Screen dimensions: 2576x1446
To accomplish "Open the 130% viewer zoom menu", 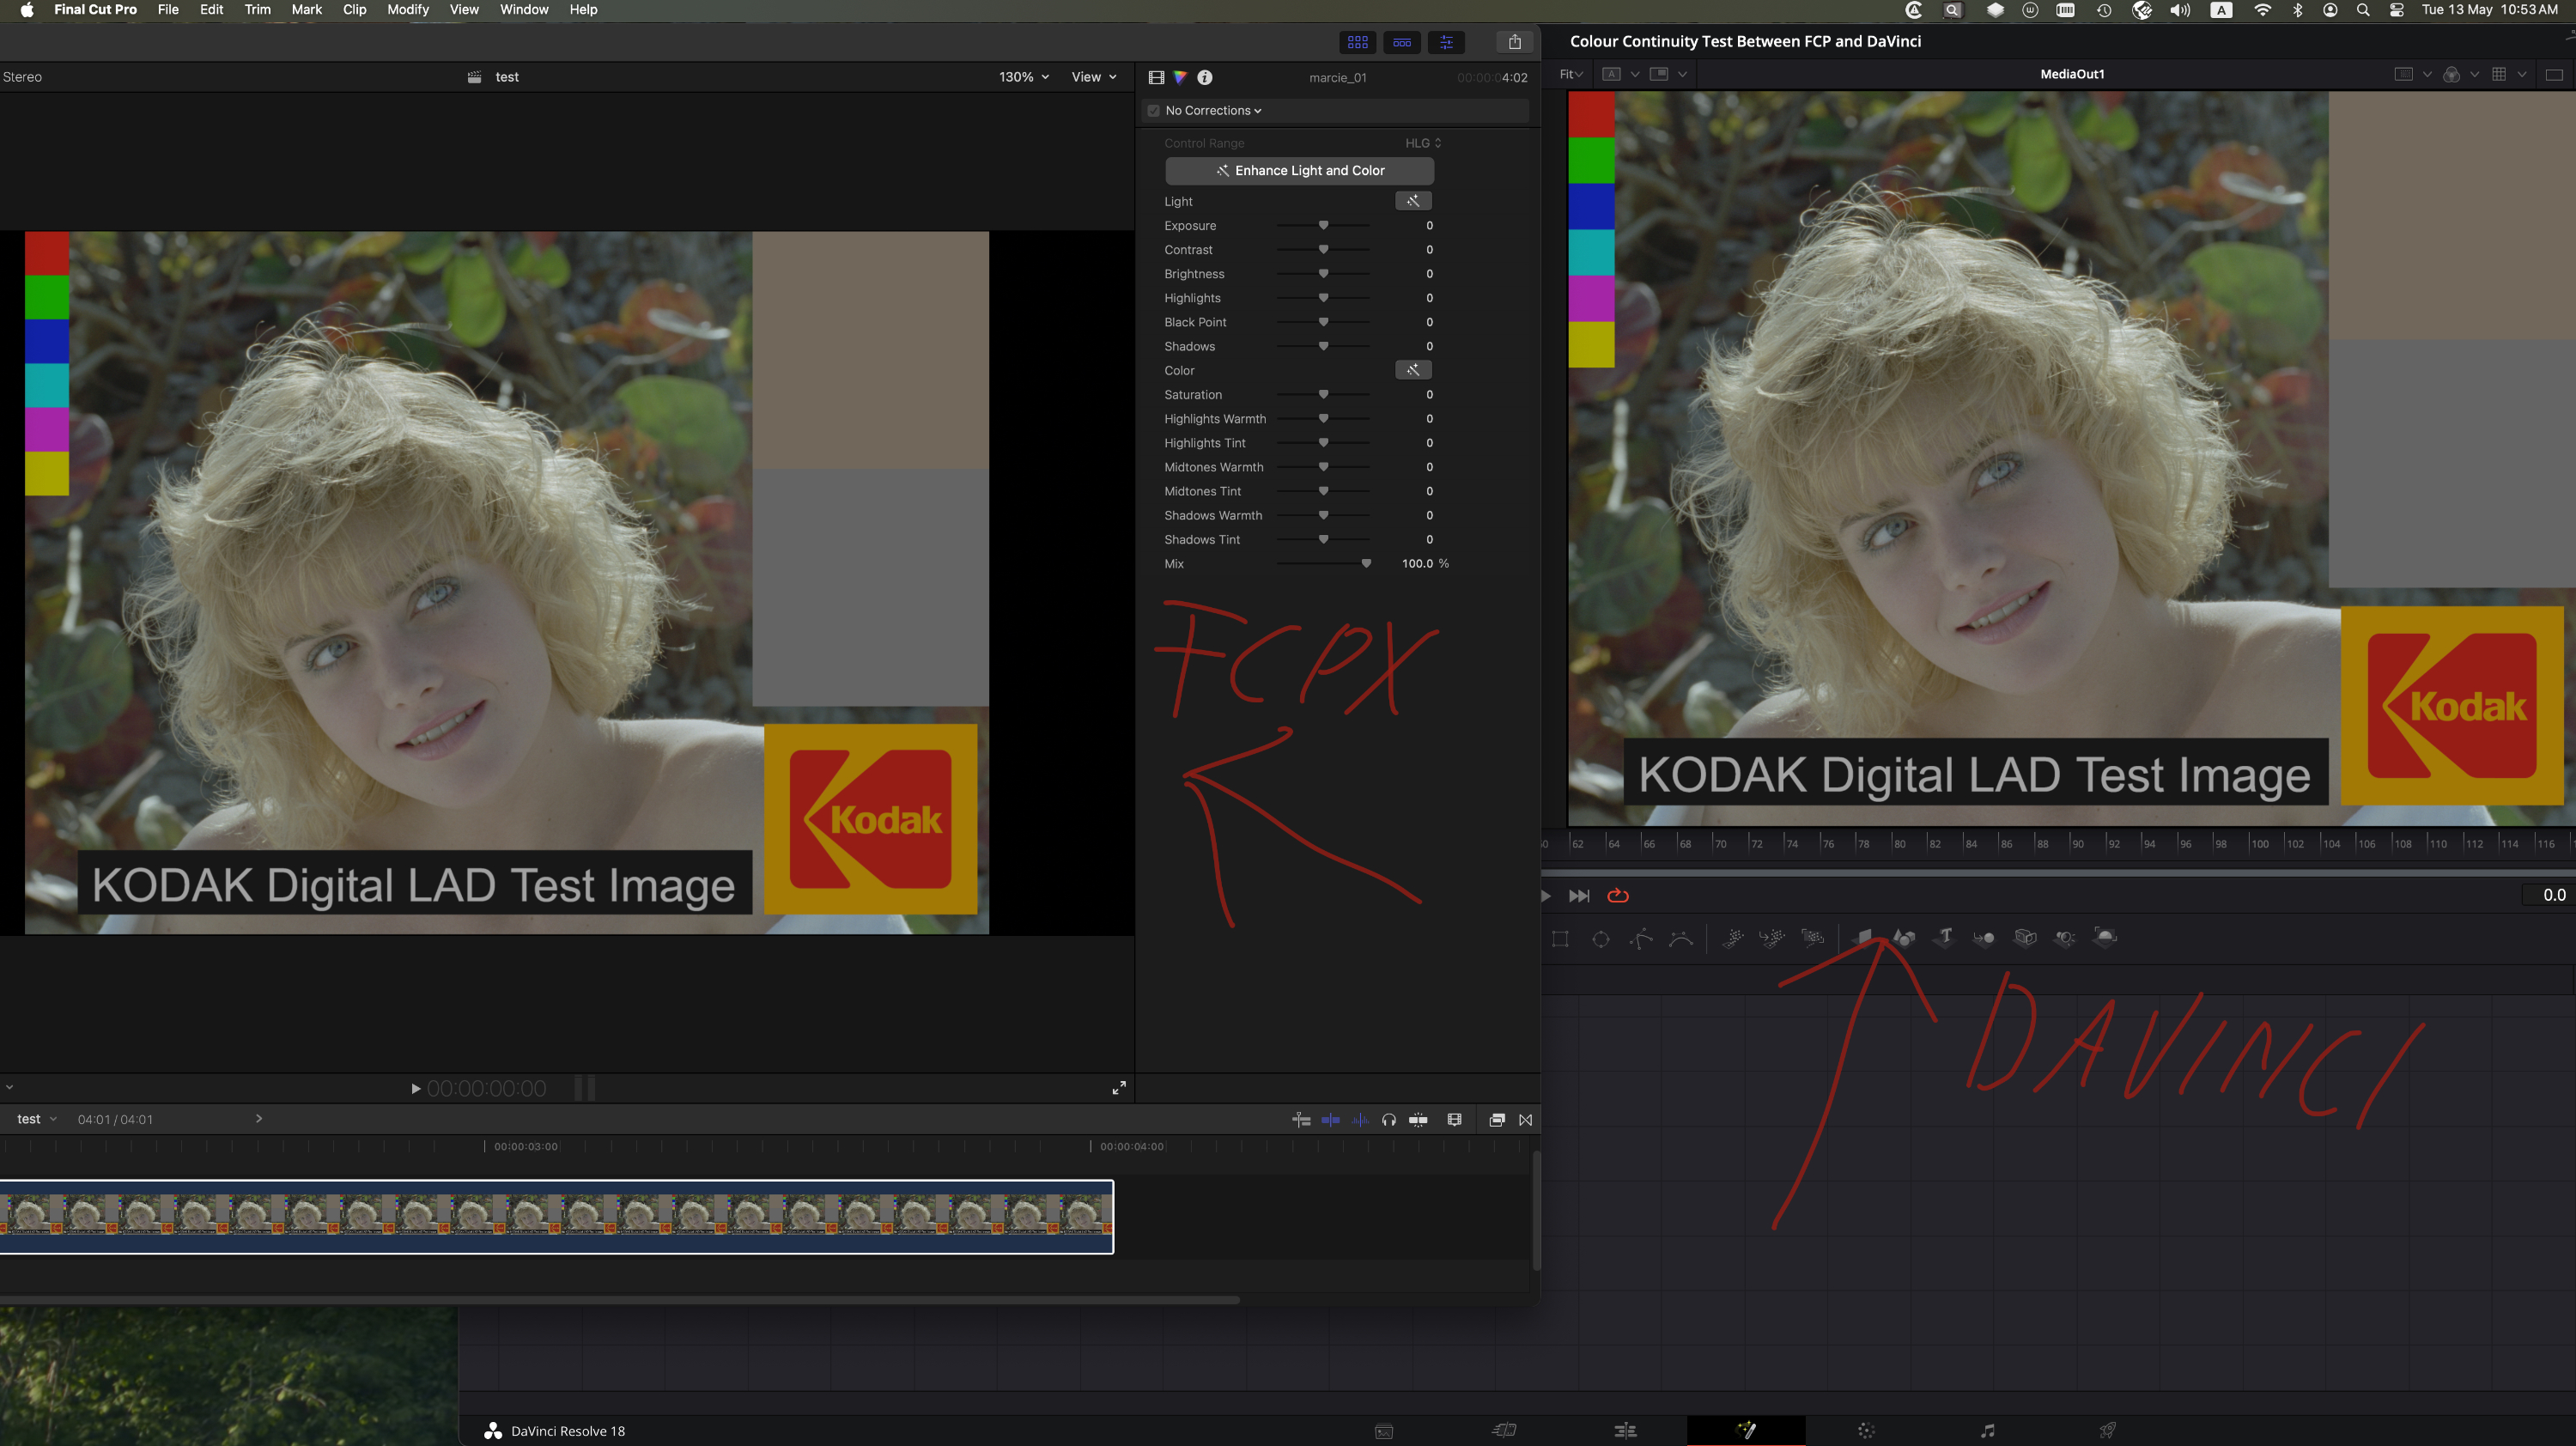I will coord(1024,77).
